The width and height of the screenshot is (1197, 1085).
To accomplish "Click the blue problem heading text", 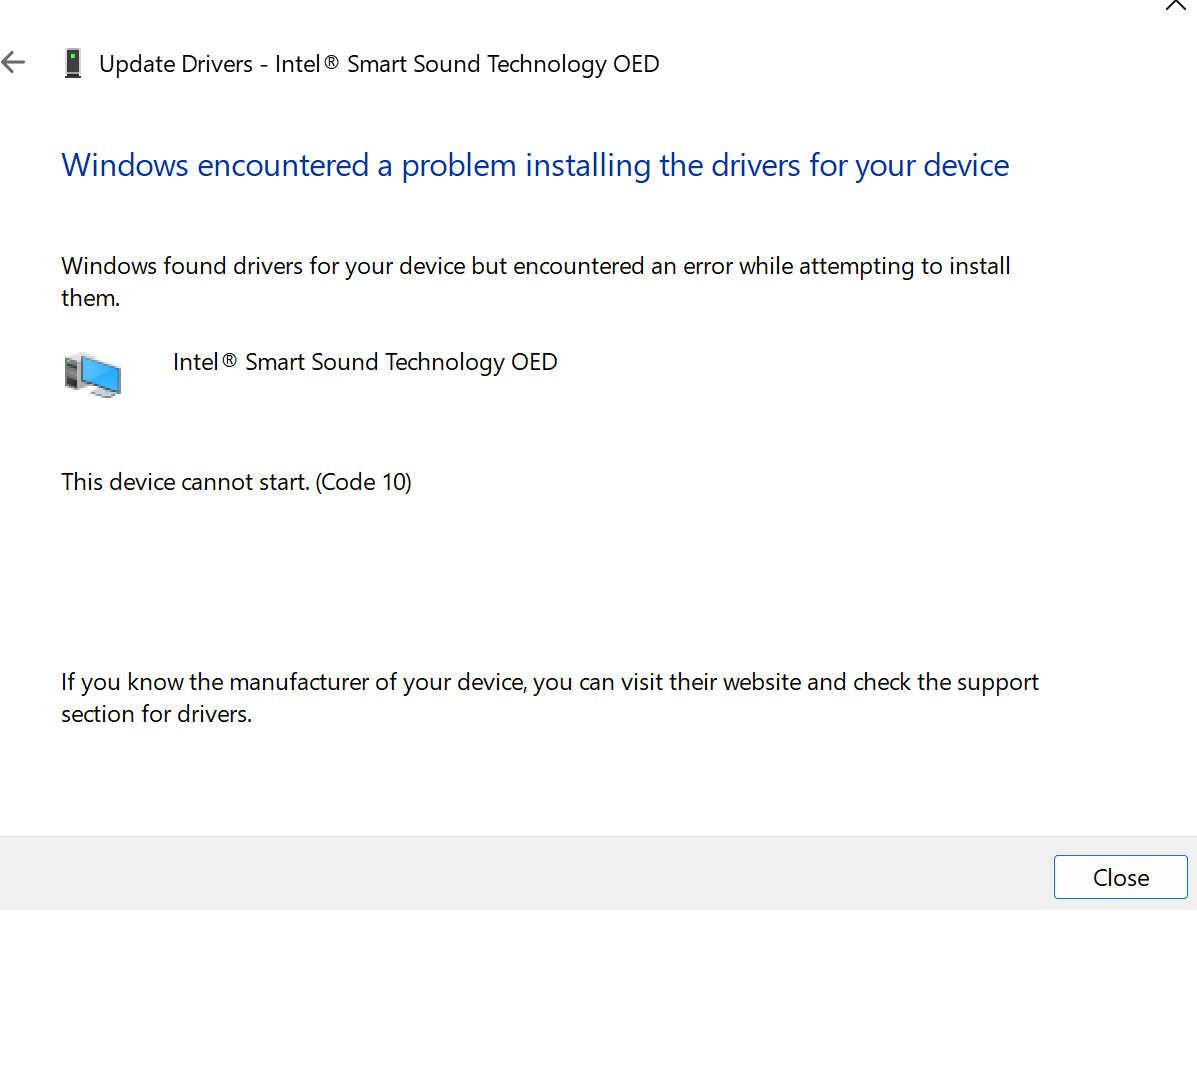I will pos(535,165).
